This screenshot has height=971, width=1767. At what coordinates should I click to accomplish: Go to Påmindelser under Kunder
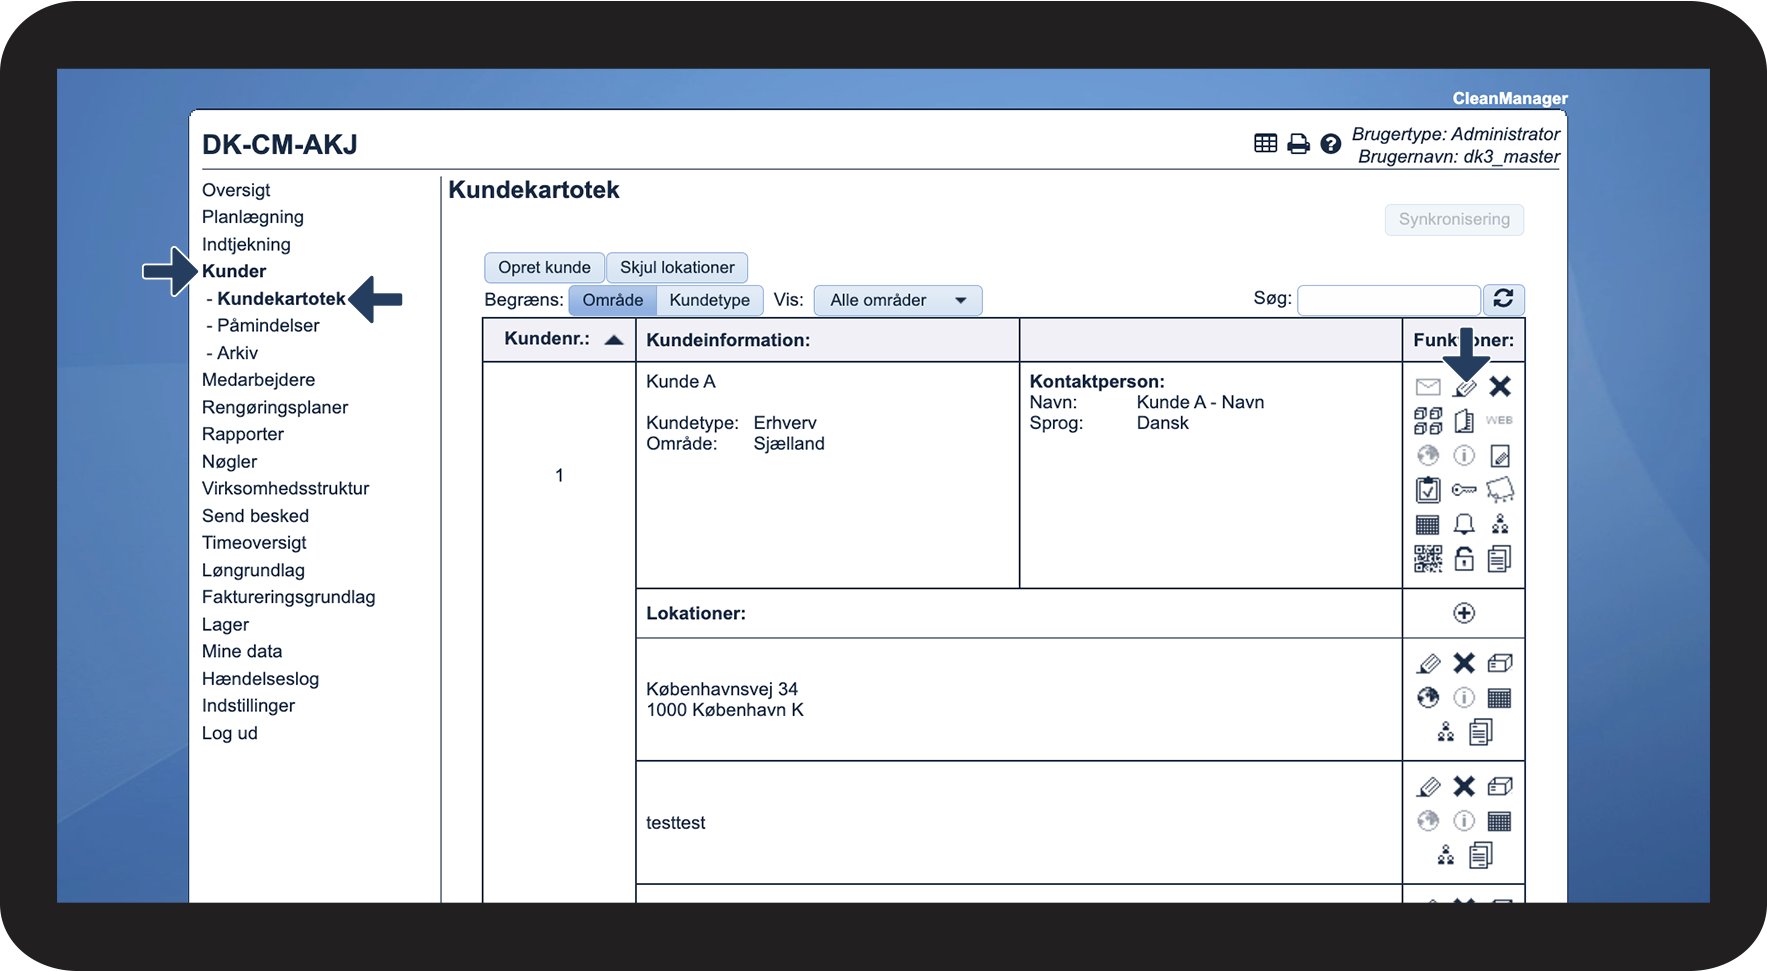pyautogui.click(x=268, y=325)
